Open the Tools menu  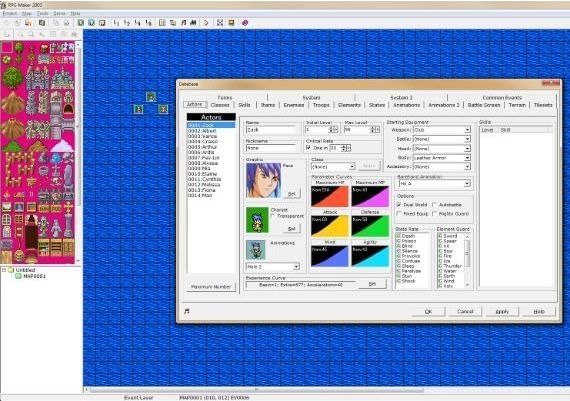click(43, 13)
